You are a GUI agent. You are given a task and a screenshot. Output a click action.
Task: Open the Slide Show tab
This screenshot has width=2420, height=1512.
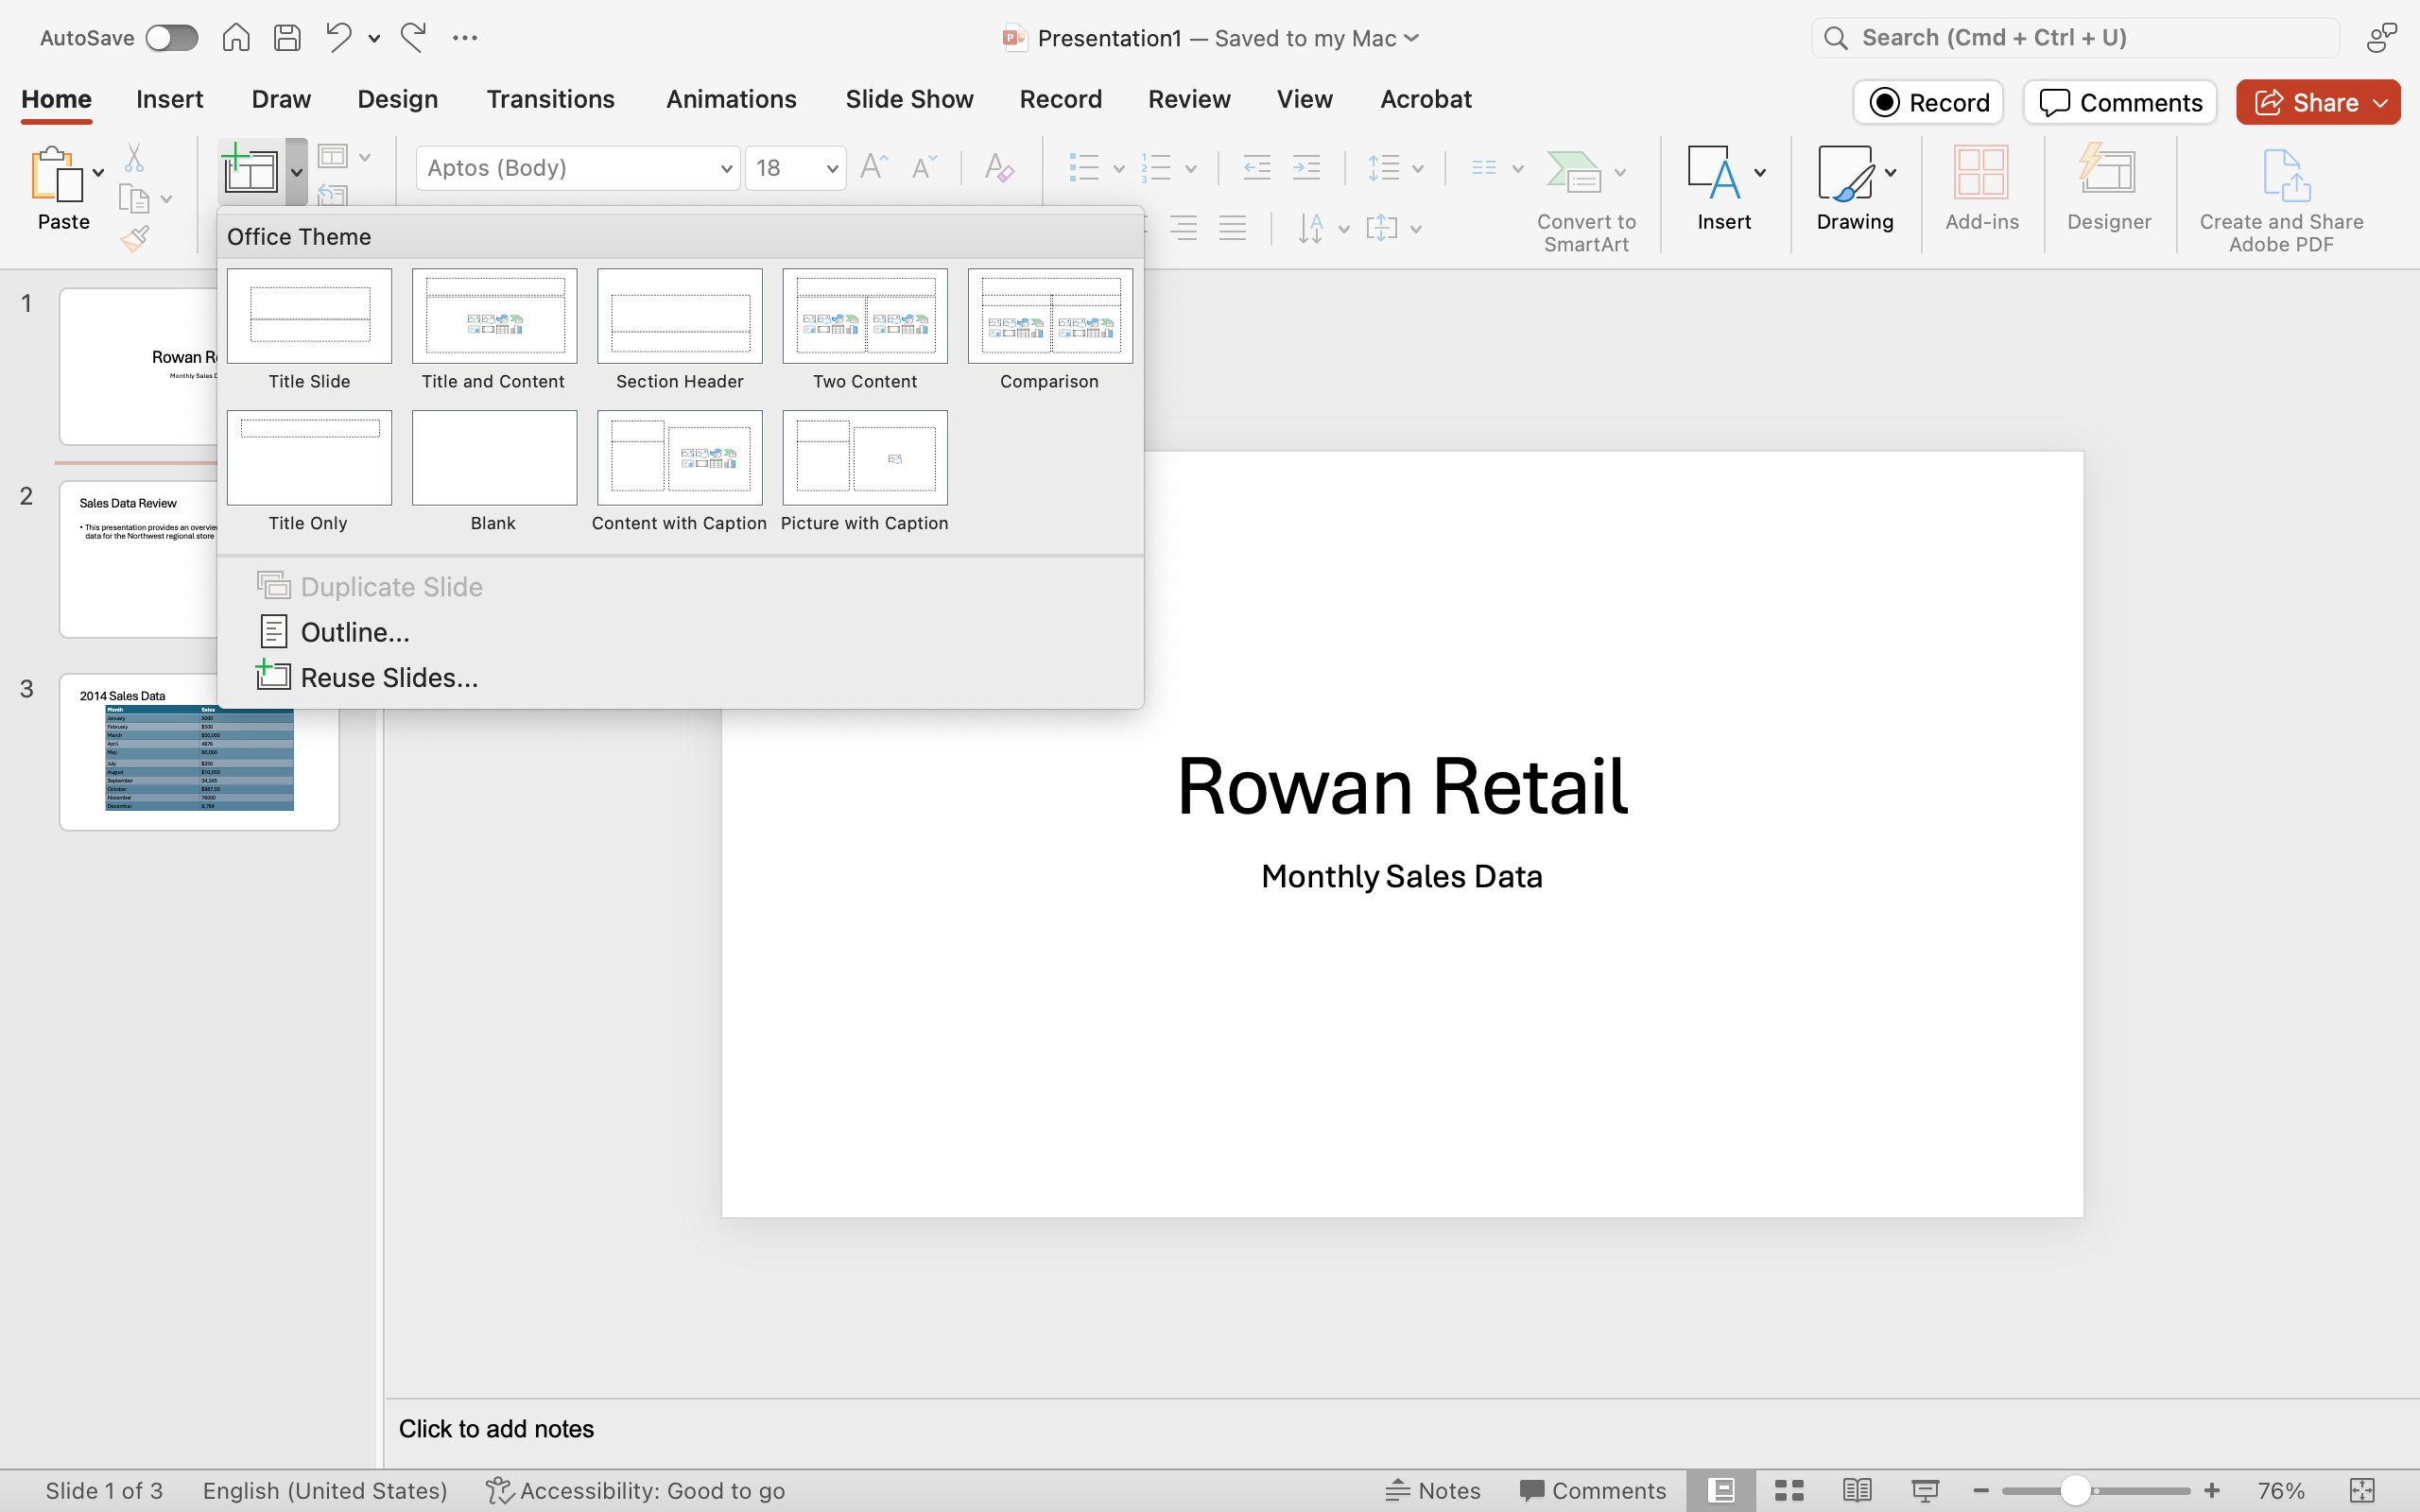[x=909, y=99]
